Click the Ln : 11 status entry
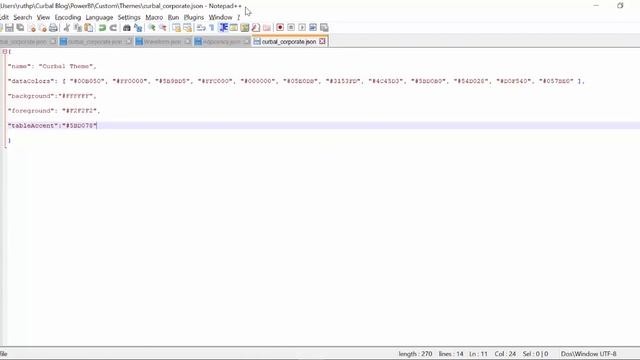The height and width of the screenshot is (360, 640). click(x=478, y=354)
